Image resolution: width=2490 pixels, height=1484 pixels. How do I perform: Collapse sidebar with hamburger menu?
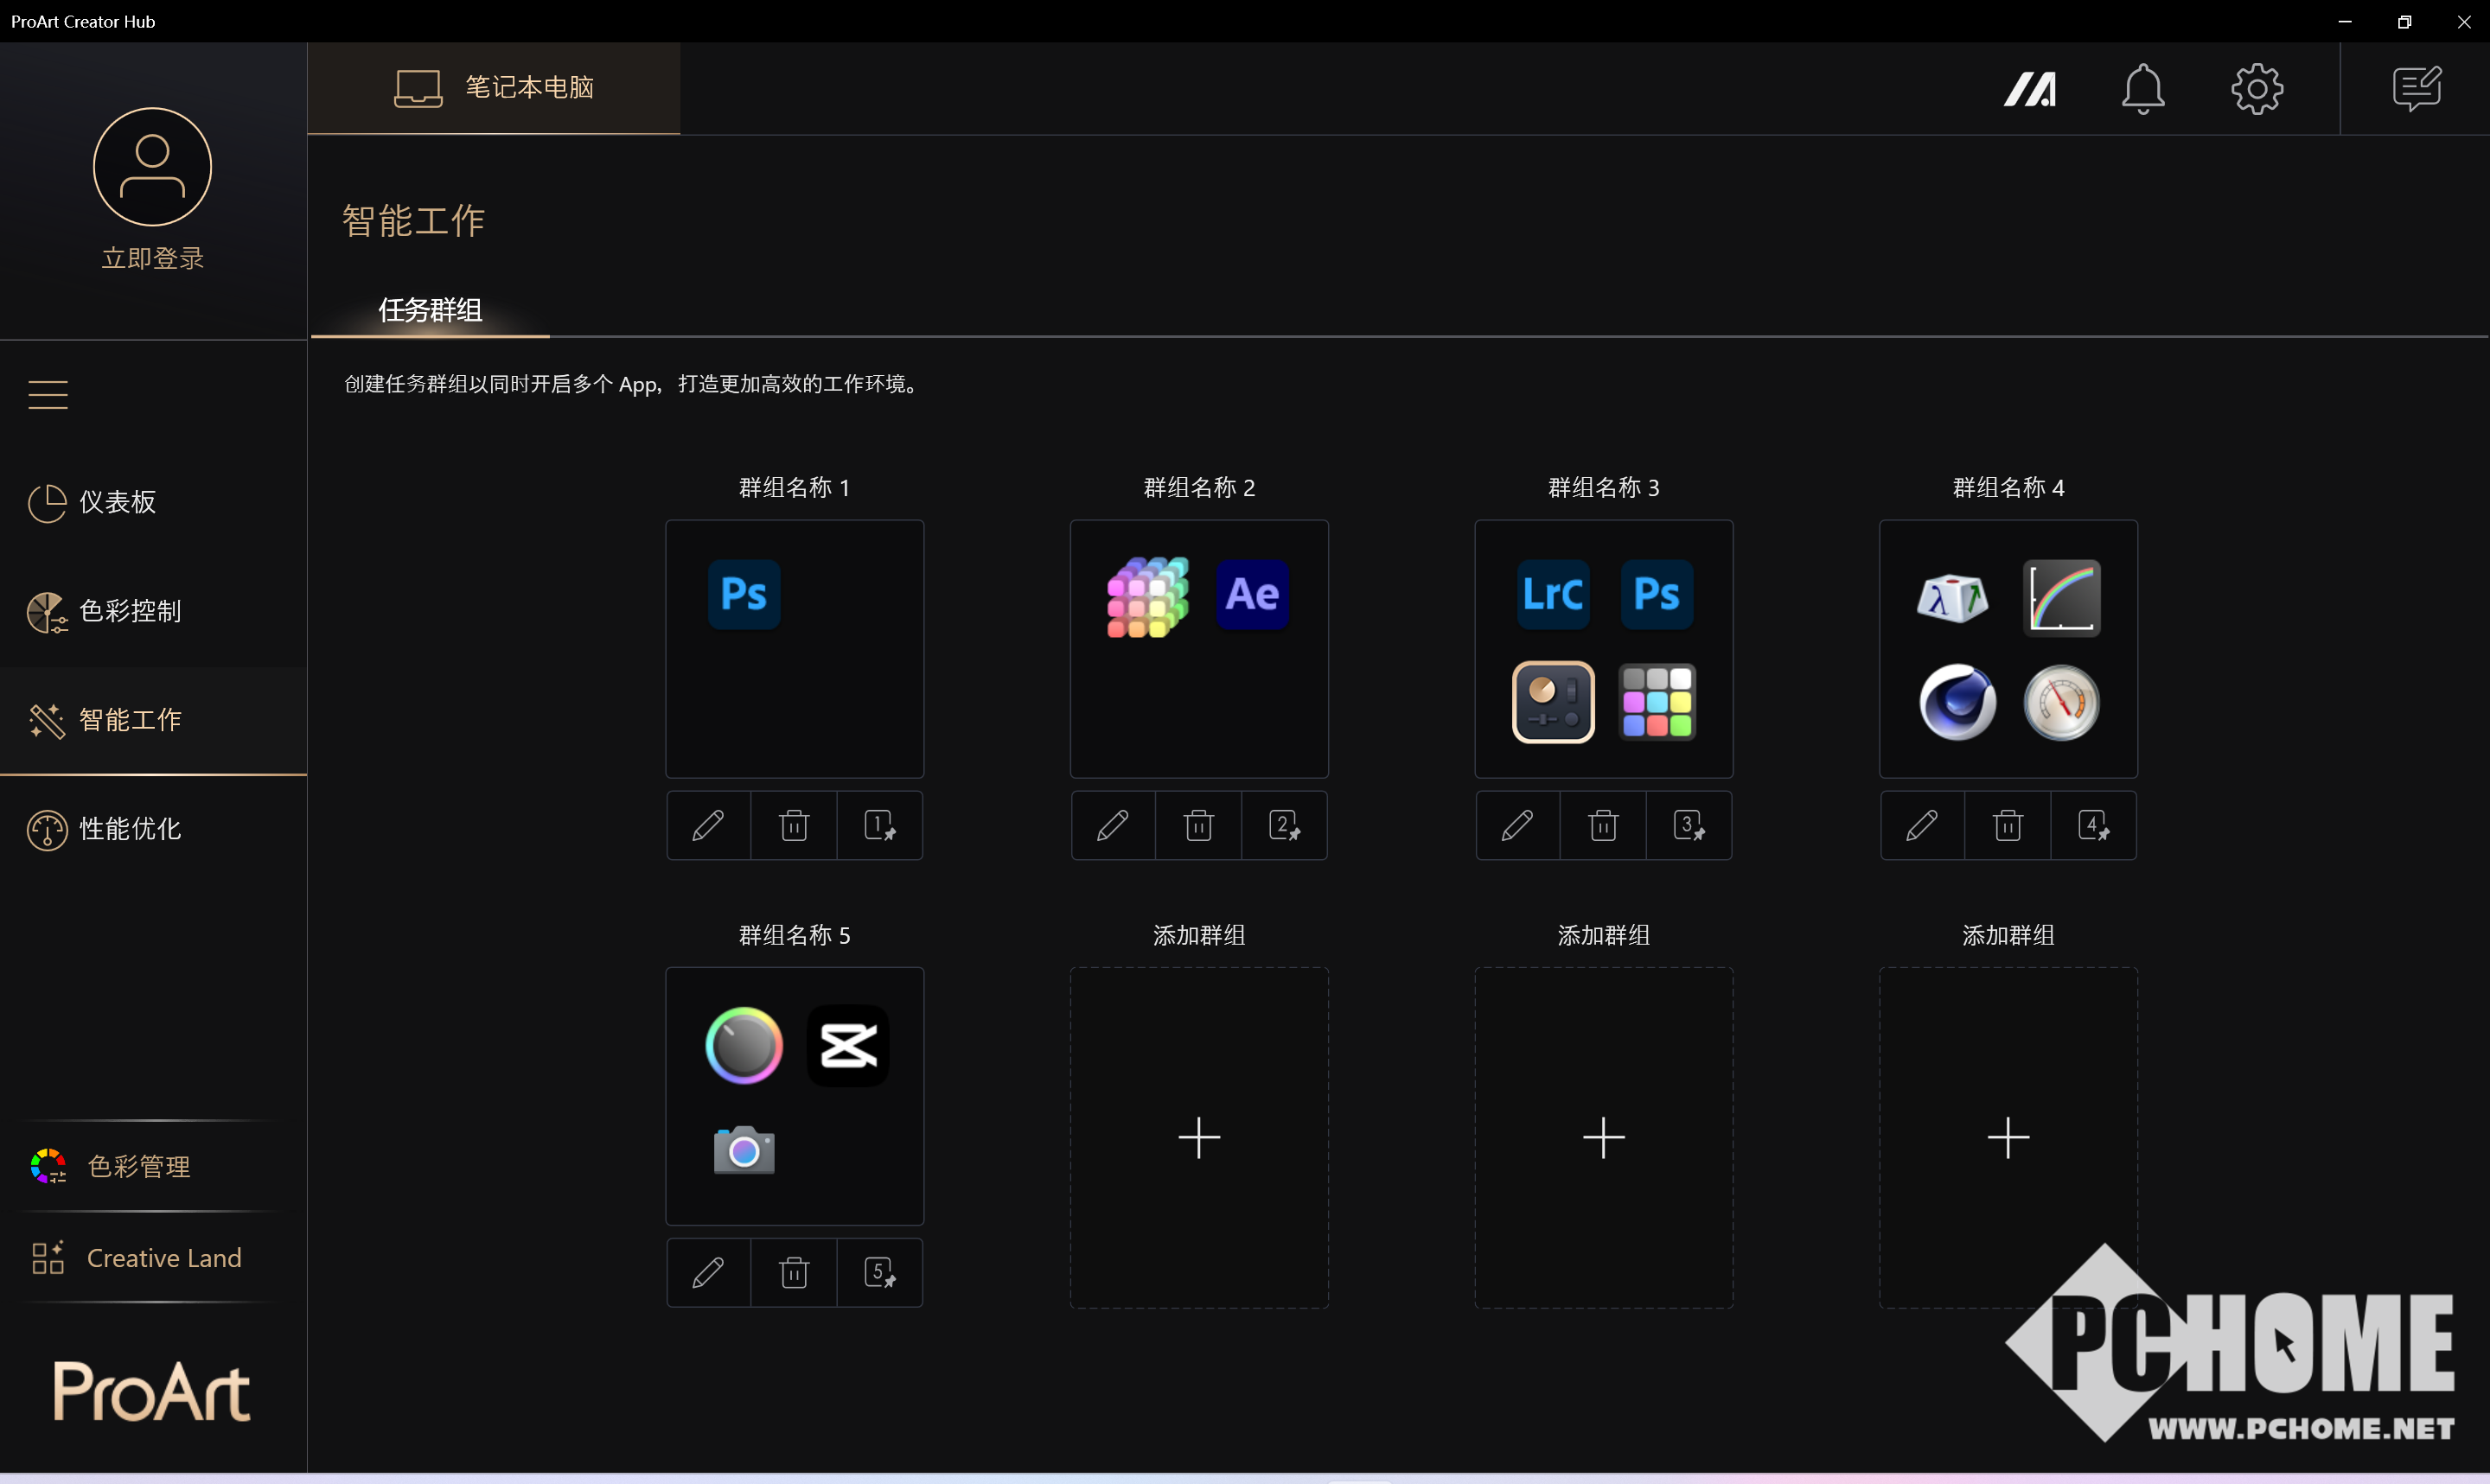point(48,395)
